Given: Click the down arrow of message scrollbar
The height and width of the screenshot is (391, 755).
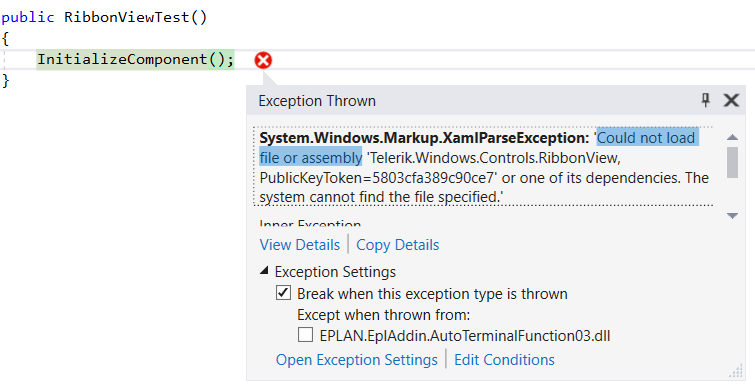Looking at the screenshot, I should coord(732,216).
